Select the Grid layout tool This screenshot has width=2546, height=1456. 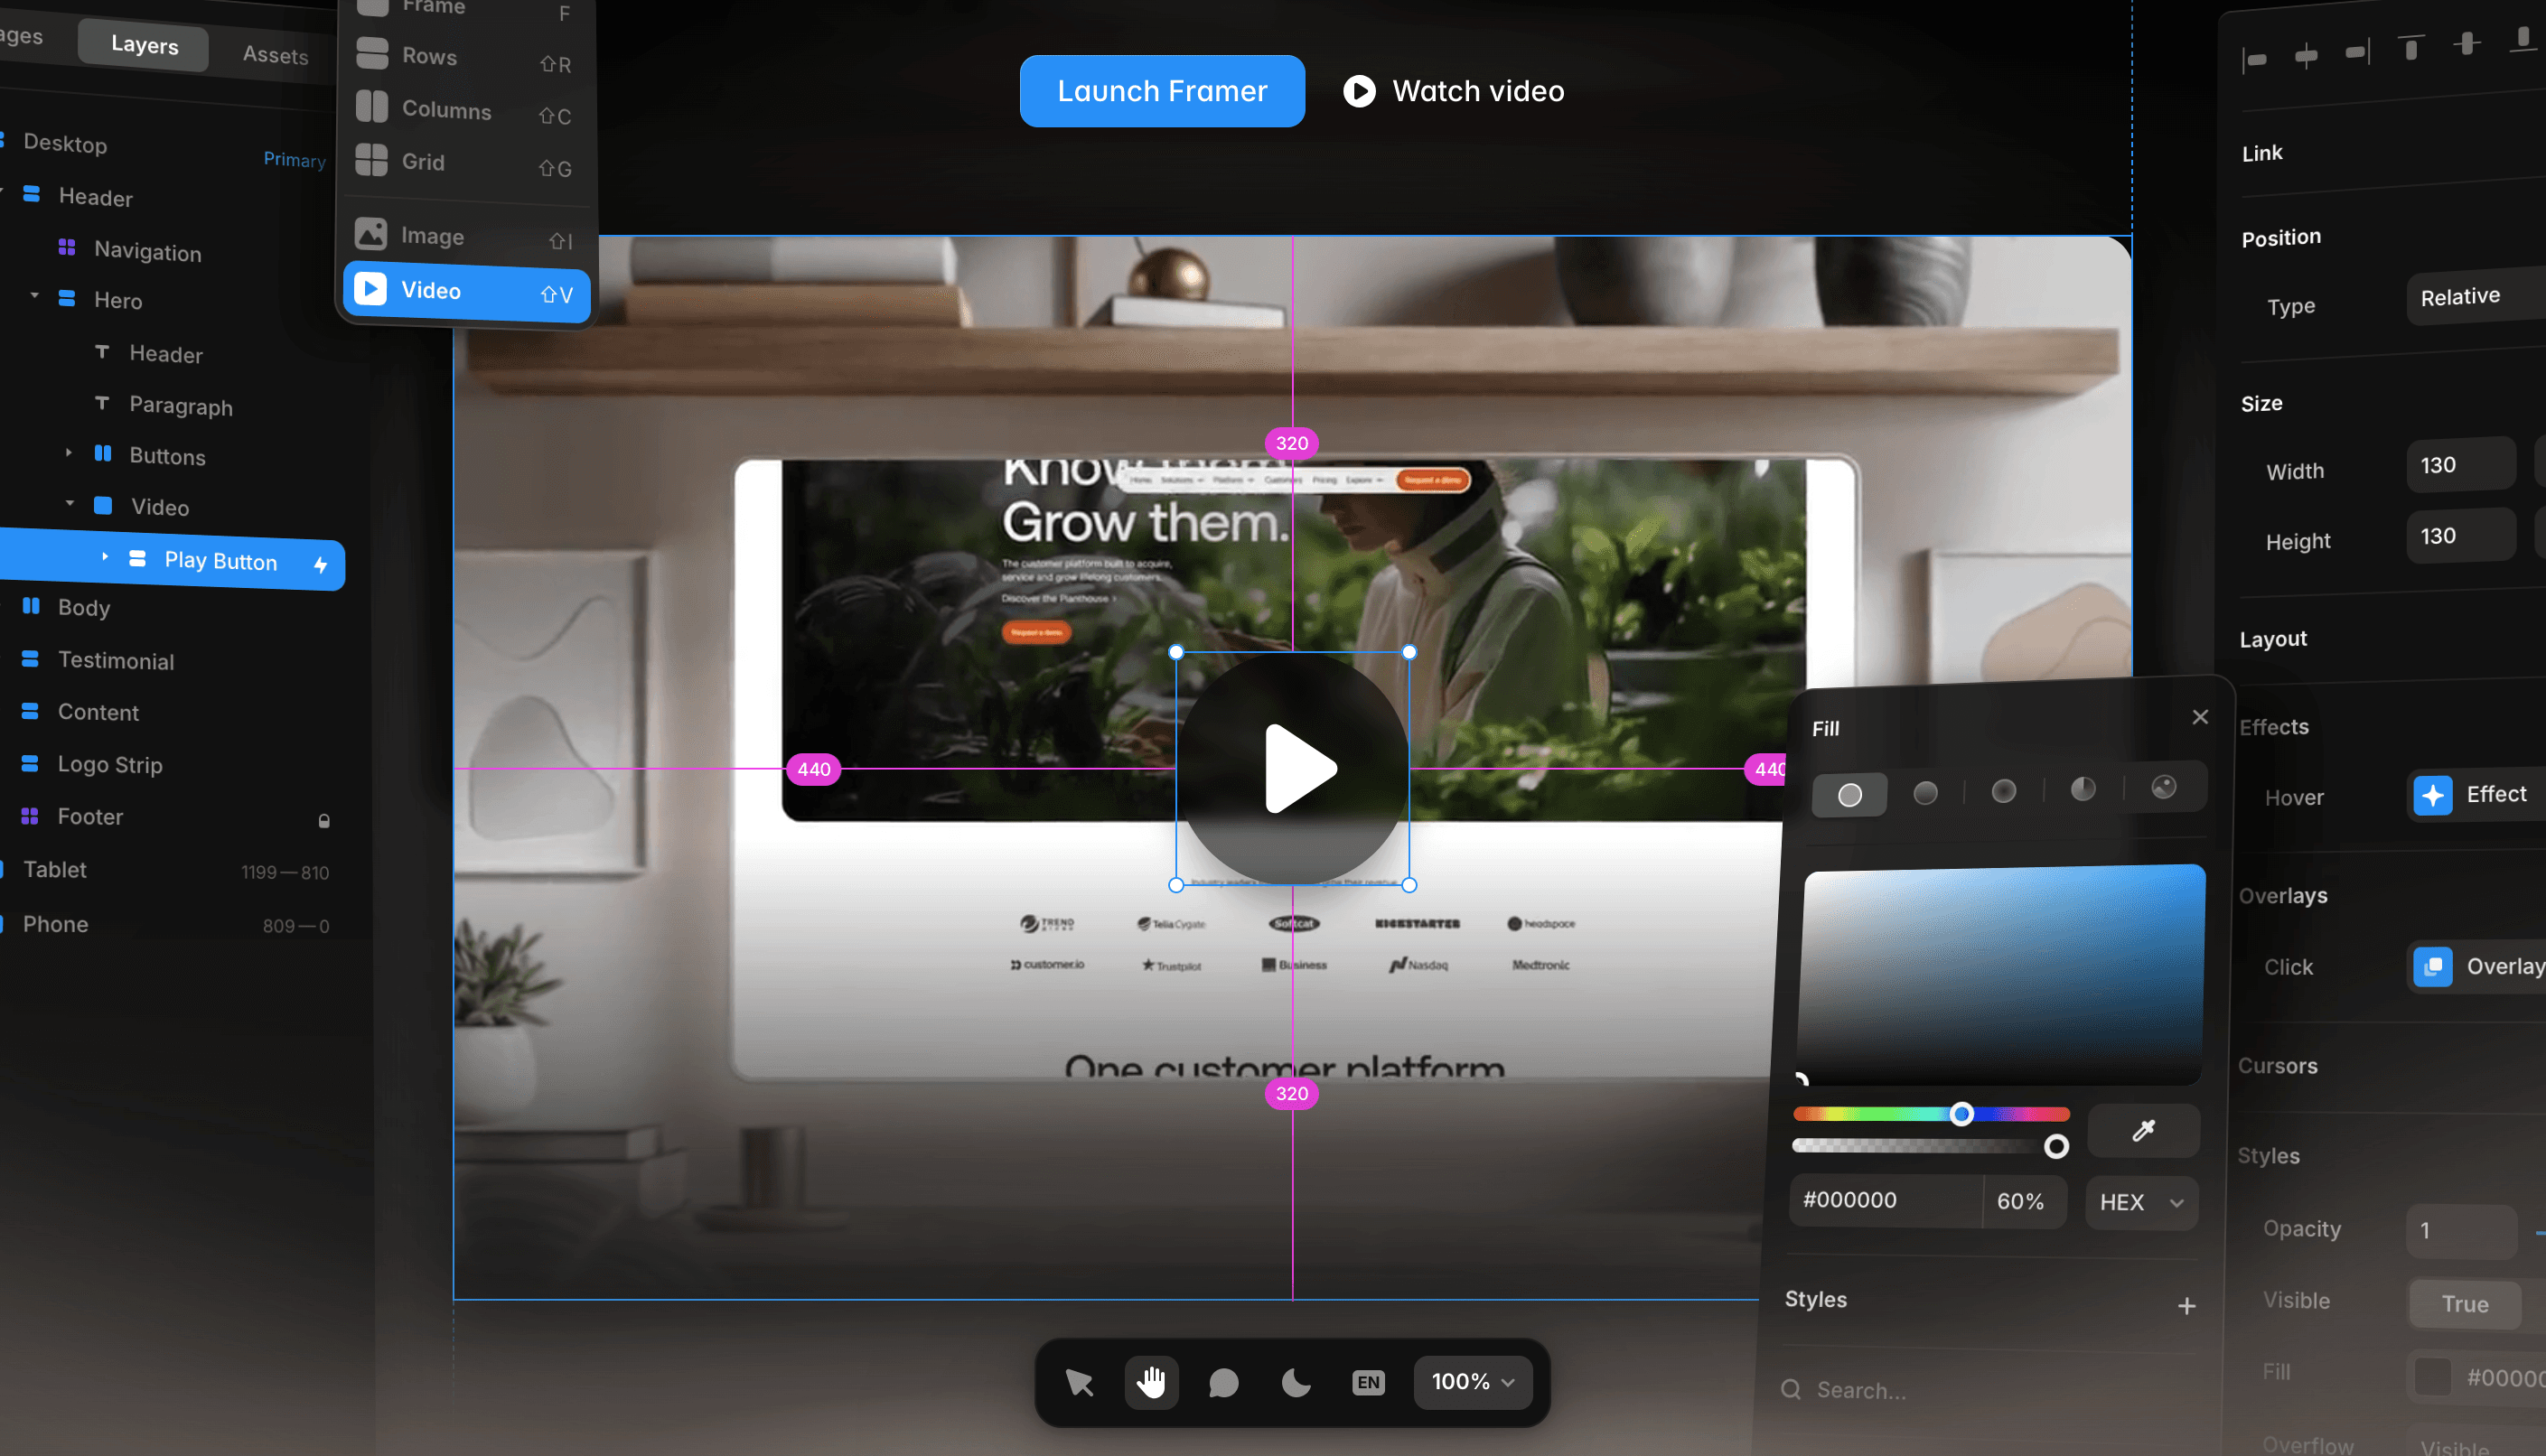tap(423, 161)
